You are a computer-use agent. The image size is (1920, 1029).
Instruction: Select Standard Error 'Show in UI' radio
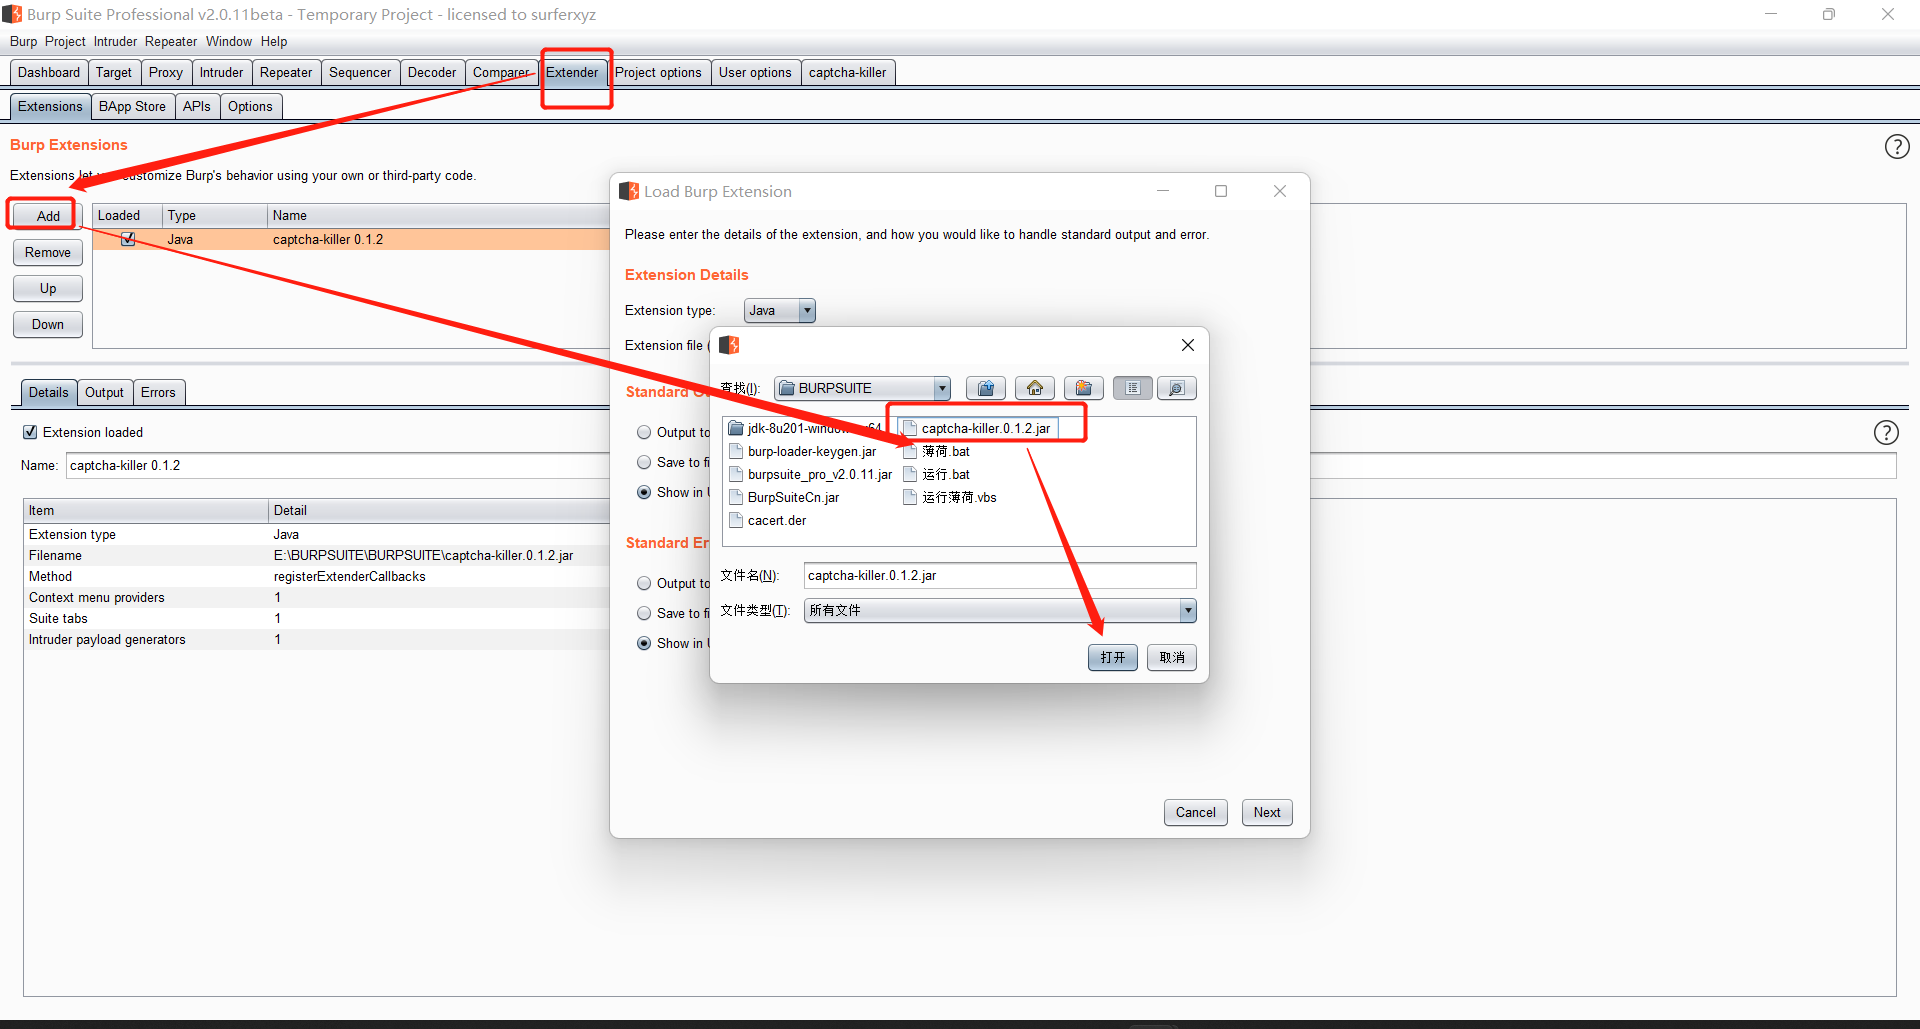pos(644,643)
